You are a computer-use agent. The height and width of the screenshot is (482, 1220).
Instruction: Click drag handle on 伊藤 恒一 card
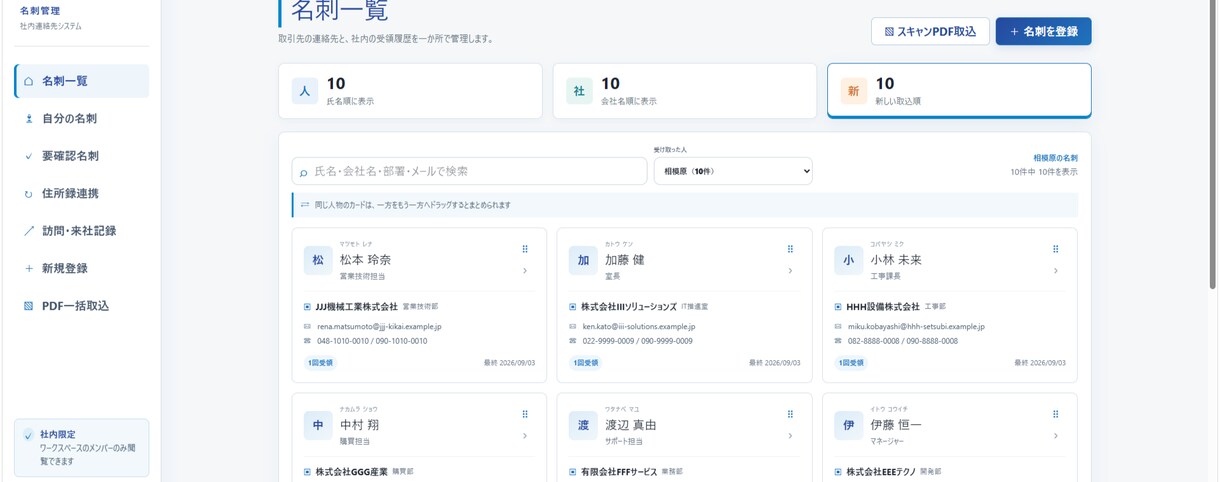(1055, 414)
